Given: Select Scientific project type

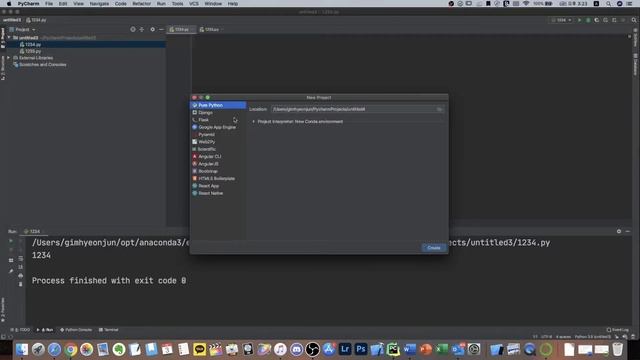Looking at the screenshot, I should 218,149.
